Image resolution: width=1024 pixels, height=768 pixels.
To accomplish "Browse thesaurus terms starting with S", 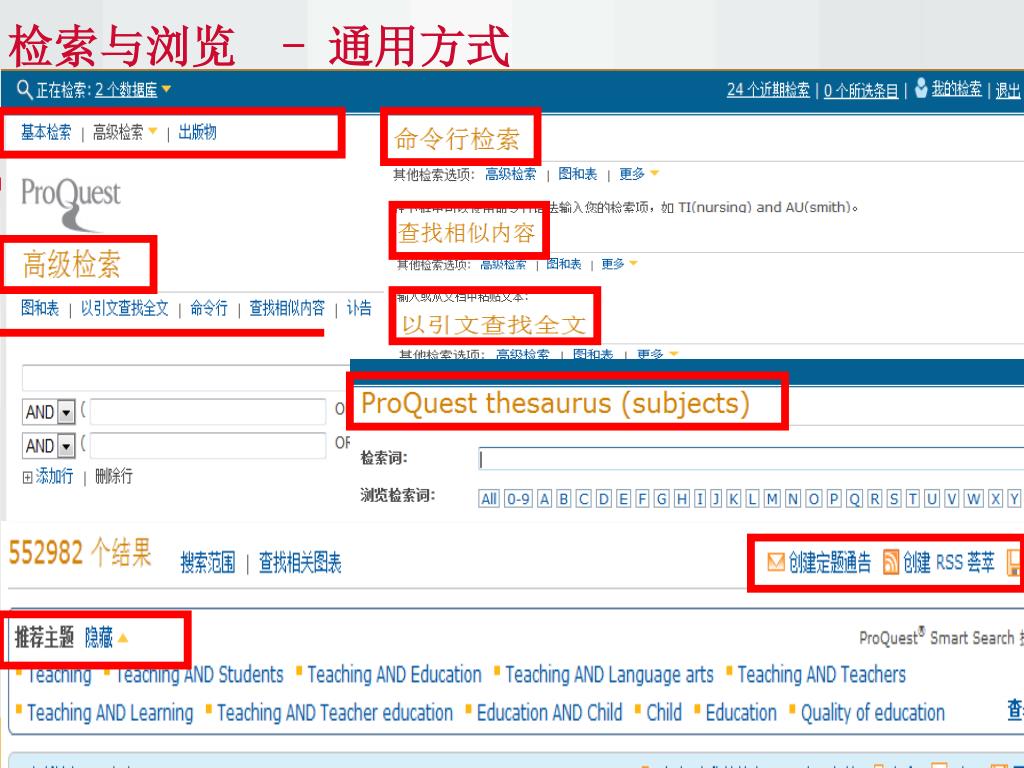I will (x=894, y=499).
